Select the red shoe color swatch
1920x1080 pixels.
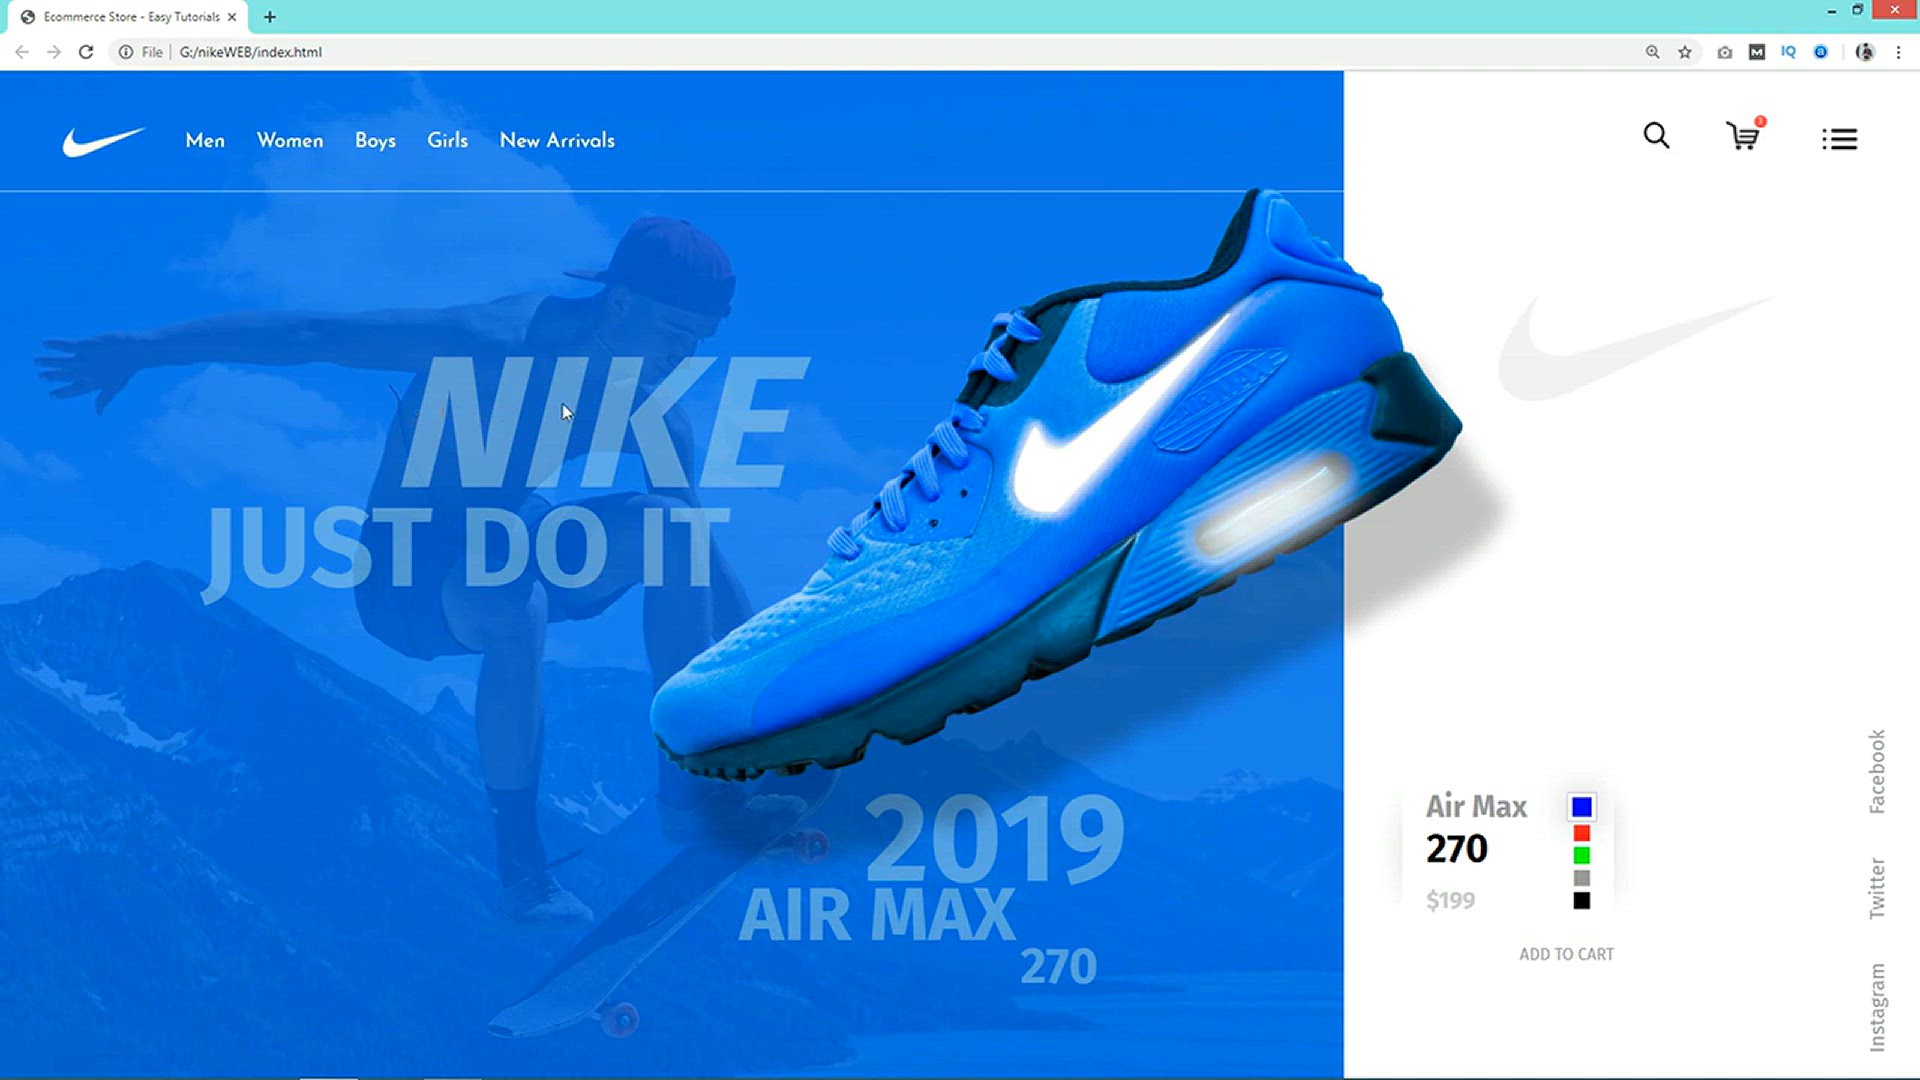(x=1582, y=833)
